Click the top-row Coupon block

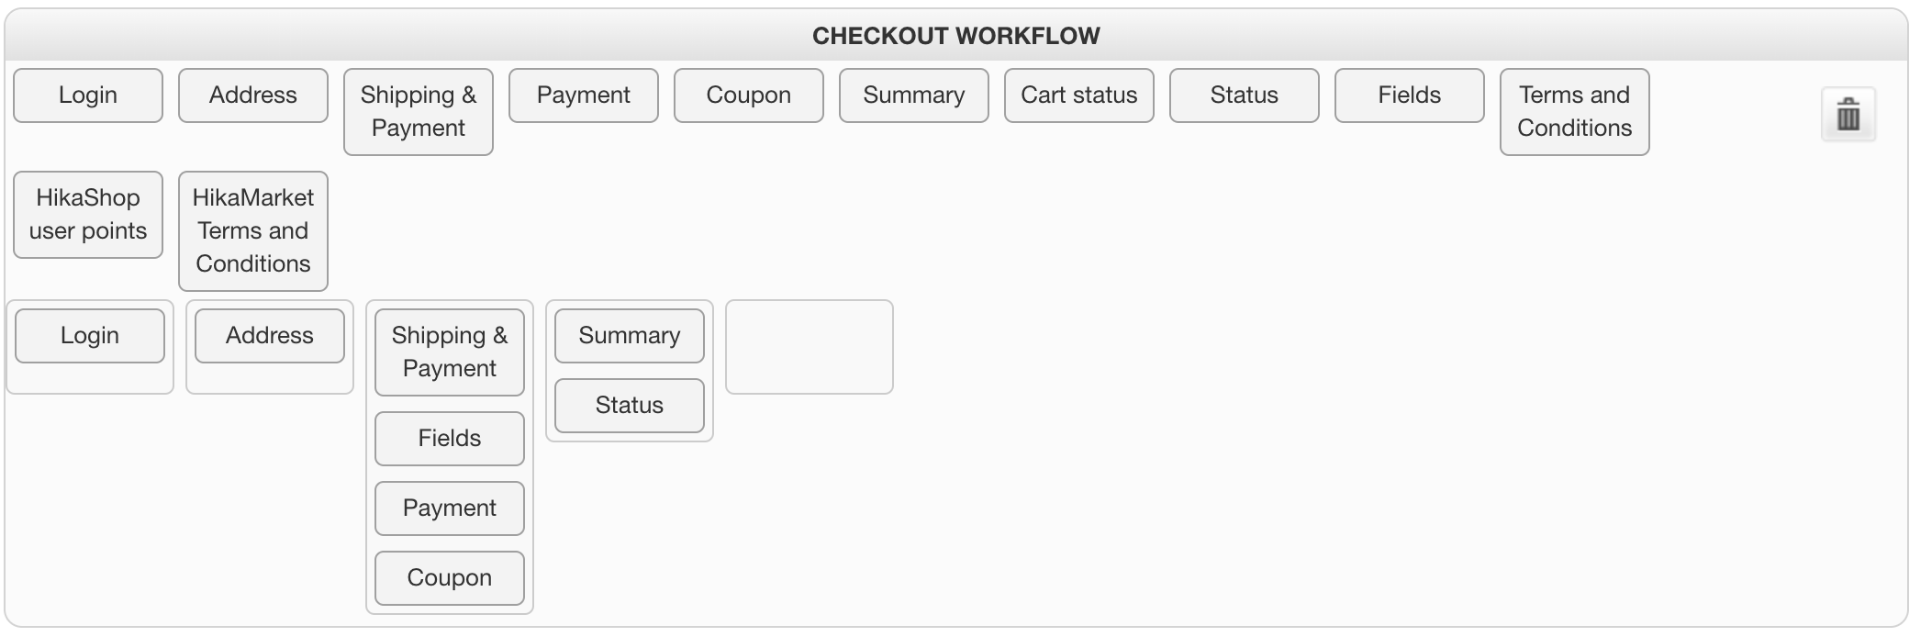tap(748, 96)
